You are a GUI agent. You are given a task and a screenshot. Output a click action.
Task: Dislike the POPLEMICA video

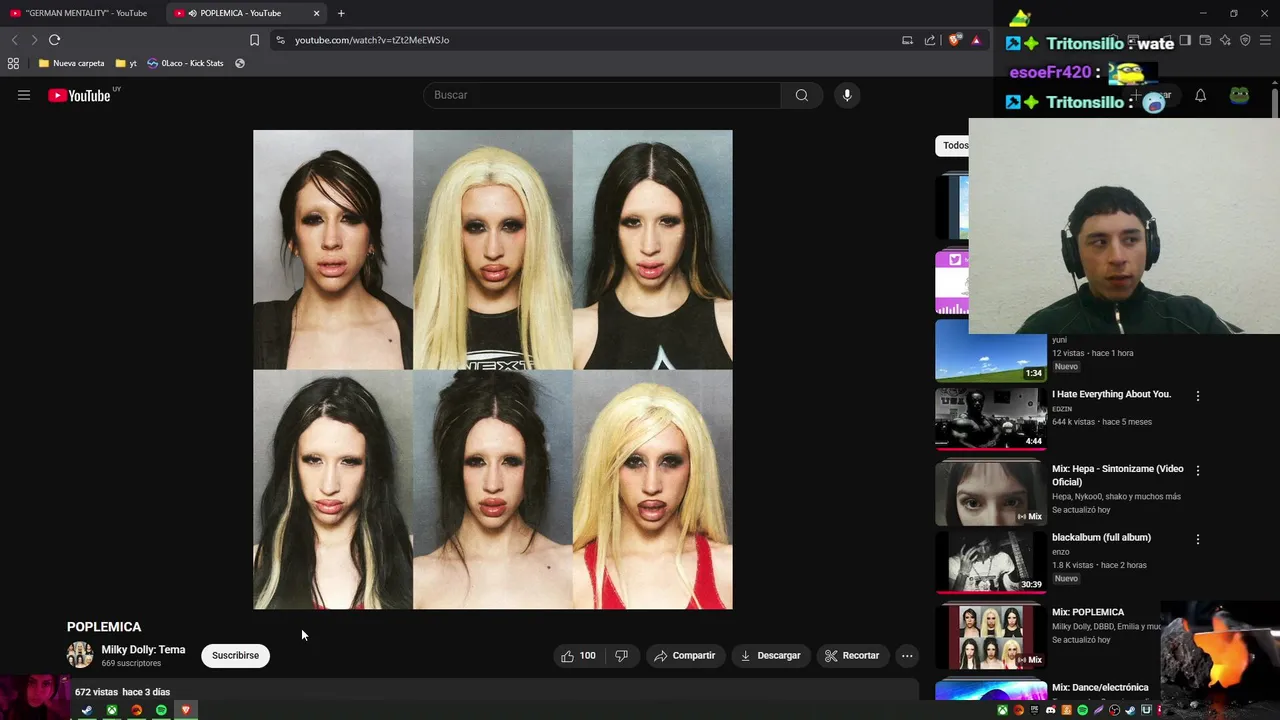(x=622, y=656)
